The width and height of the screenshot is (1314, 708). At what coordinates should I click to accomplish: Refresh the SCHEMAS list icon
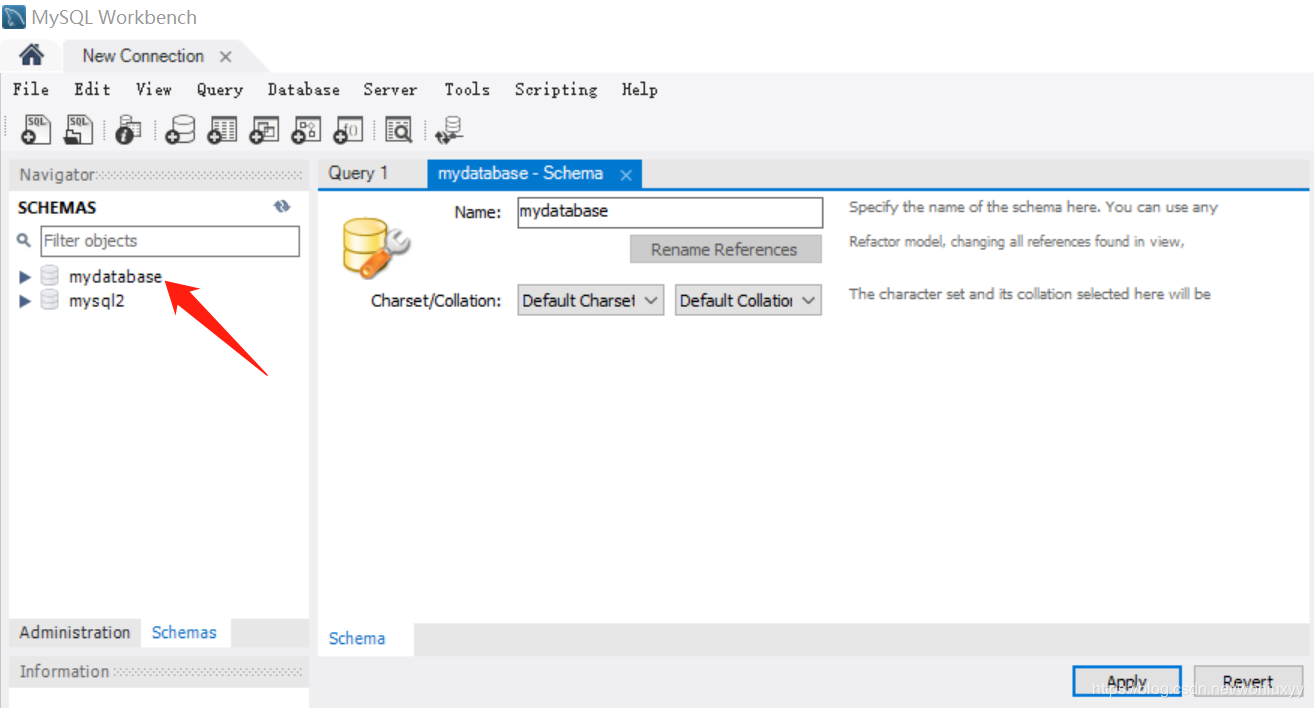pos(282,206)
